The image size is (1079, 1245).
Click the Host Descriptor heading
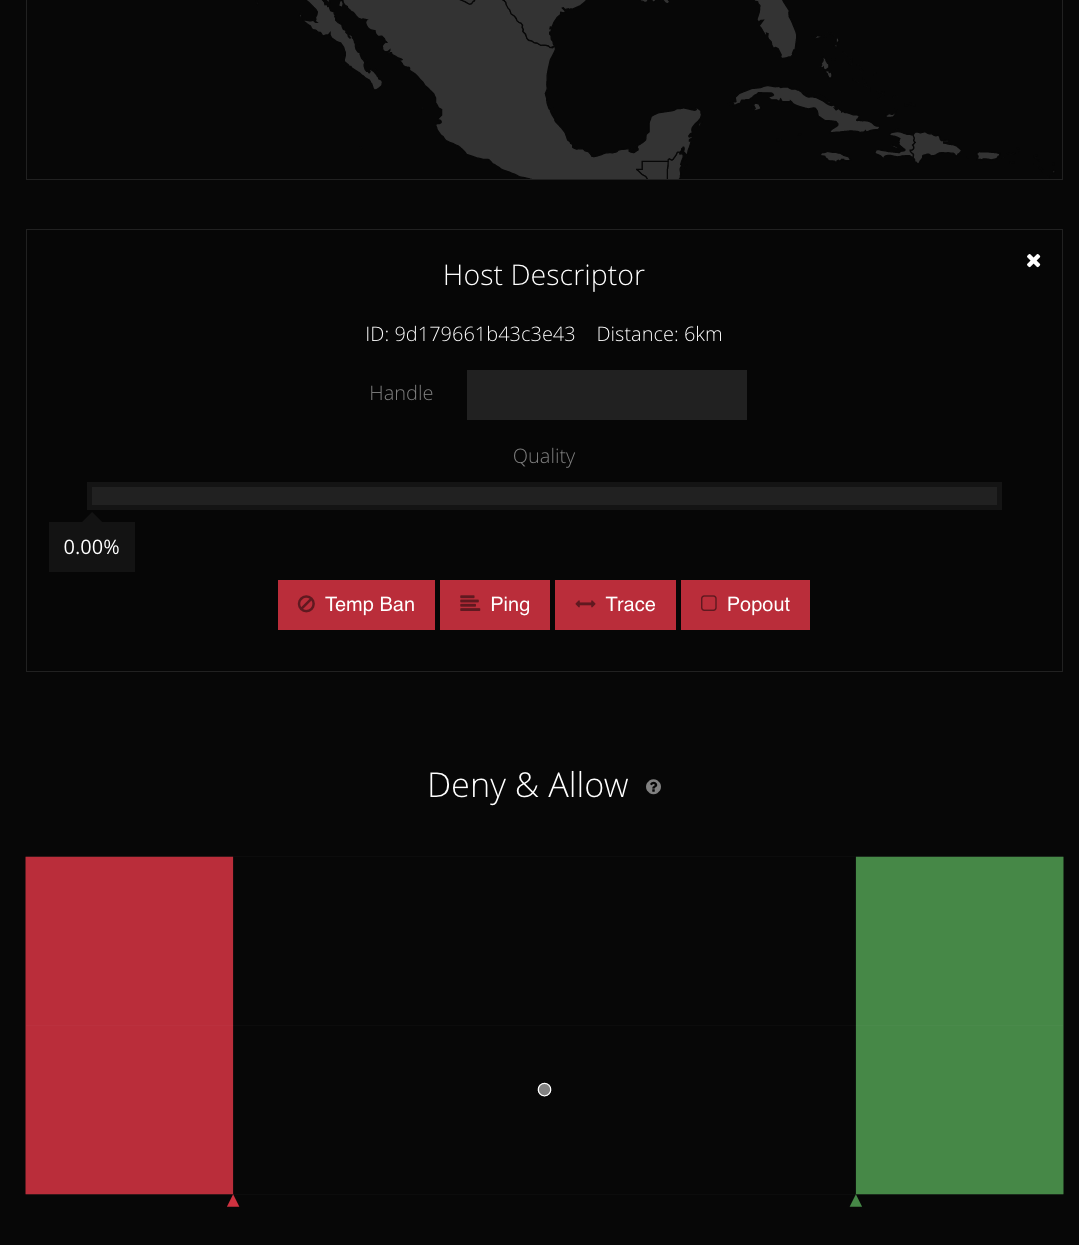tap(544, 275)
